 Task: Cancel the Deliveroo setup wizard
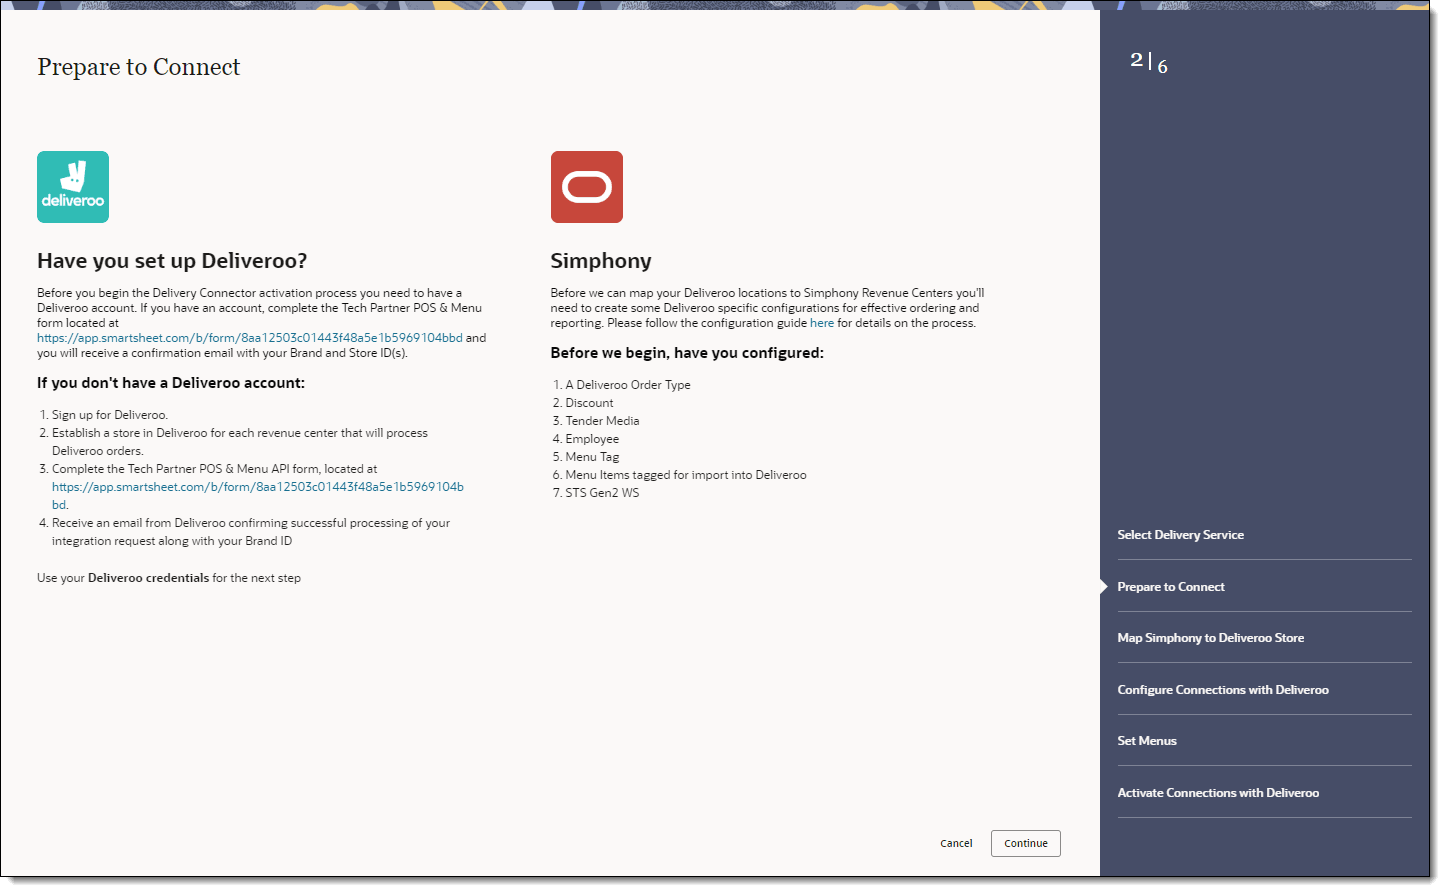pyautogui.click(x=956, y=843)
